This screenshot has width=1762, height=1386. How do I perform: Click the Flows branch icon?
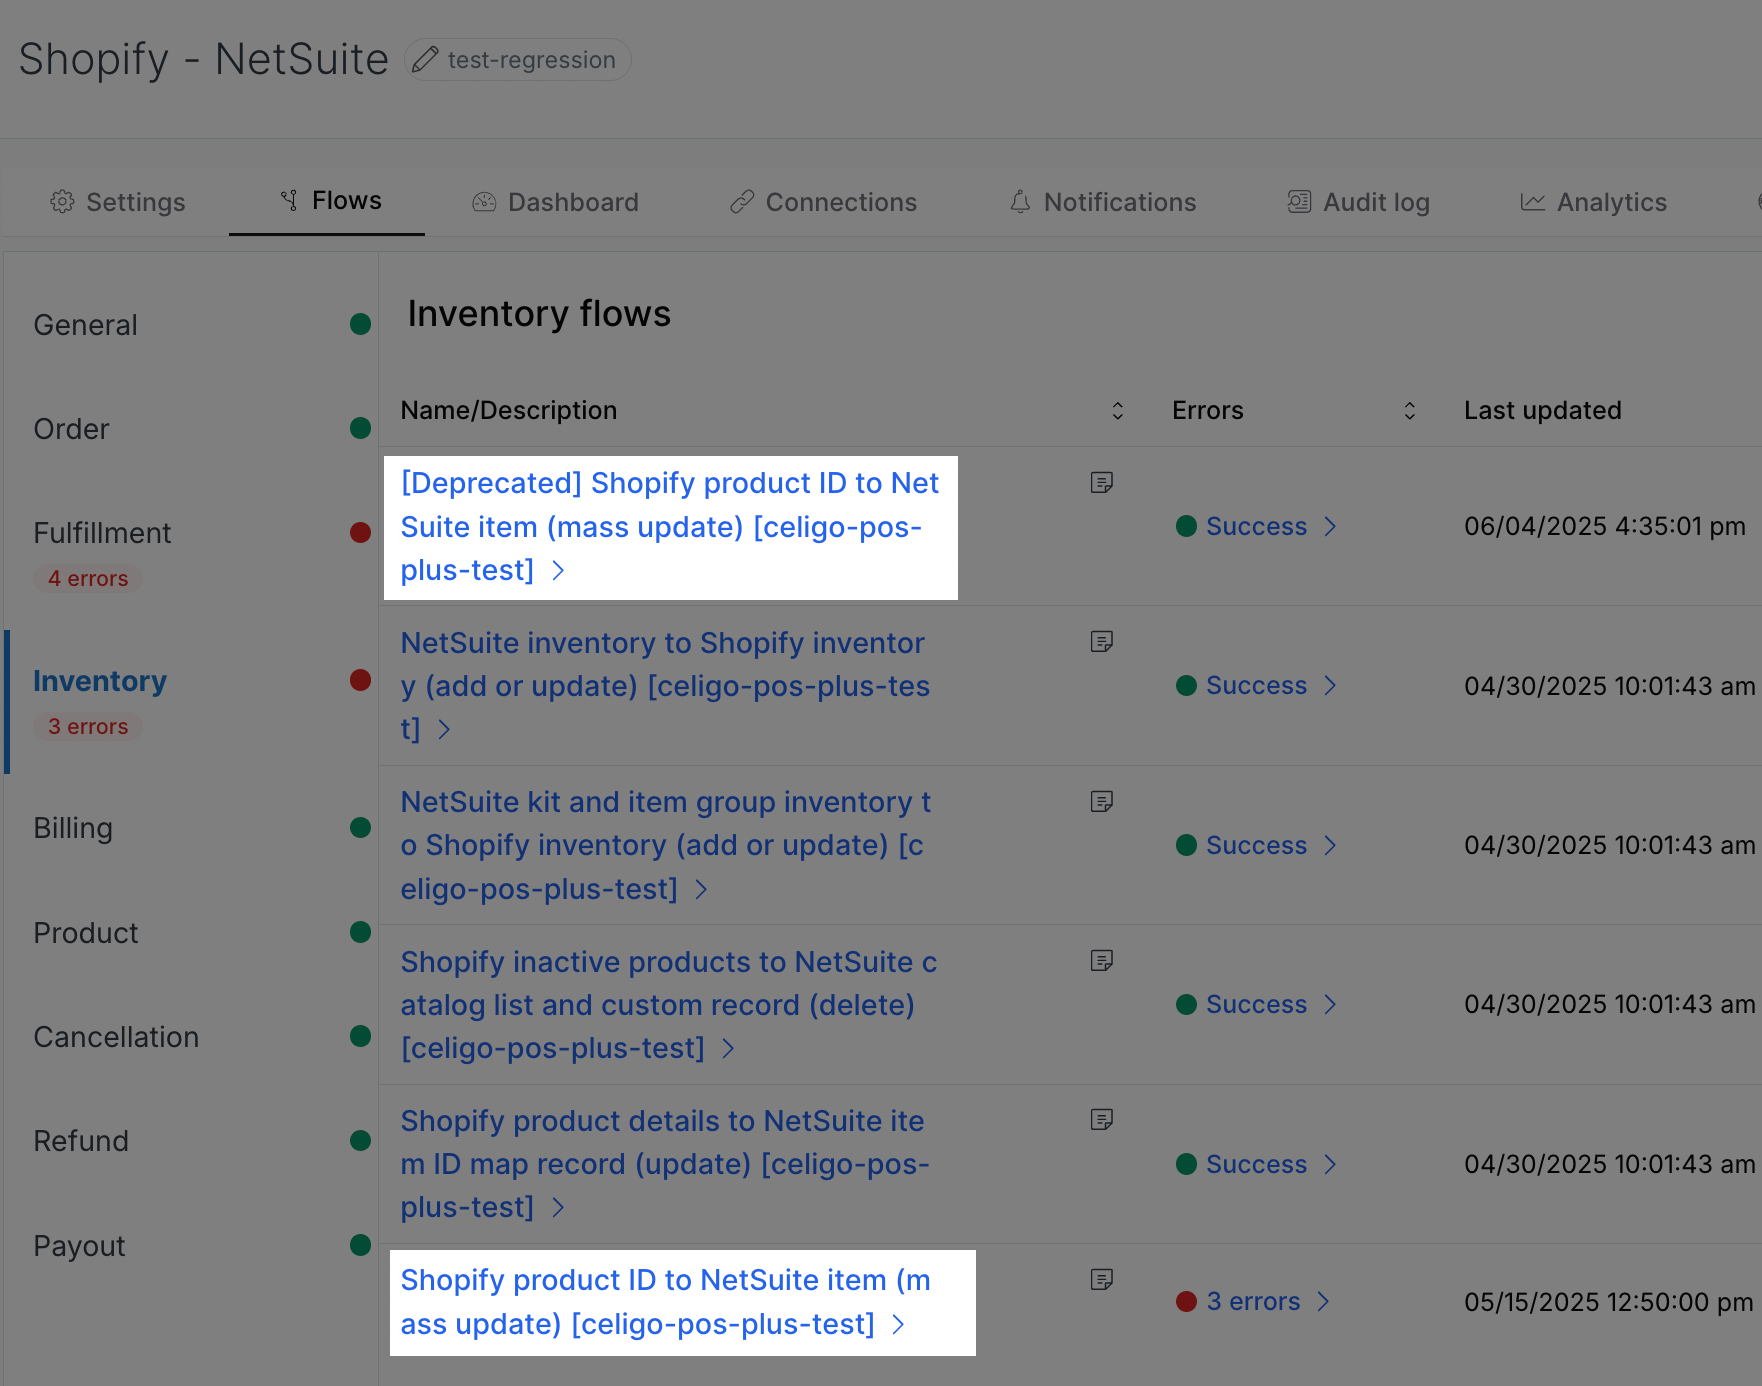tap(289, 200)
